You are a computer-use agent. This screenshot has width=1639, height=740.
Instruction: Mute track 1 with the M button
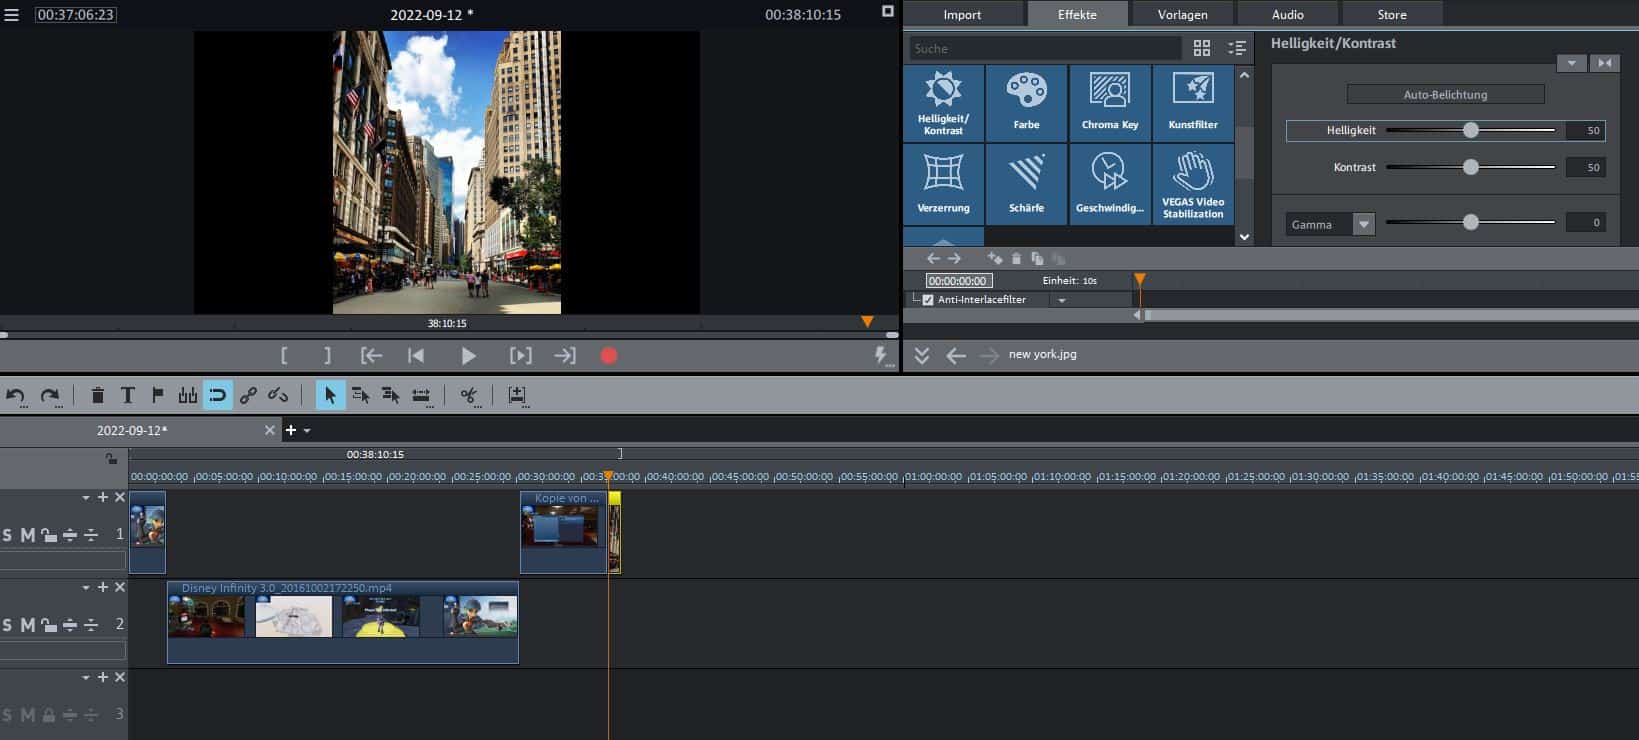[x=28, y=535]
